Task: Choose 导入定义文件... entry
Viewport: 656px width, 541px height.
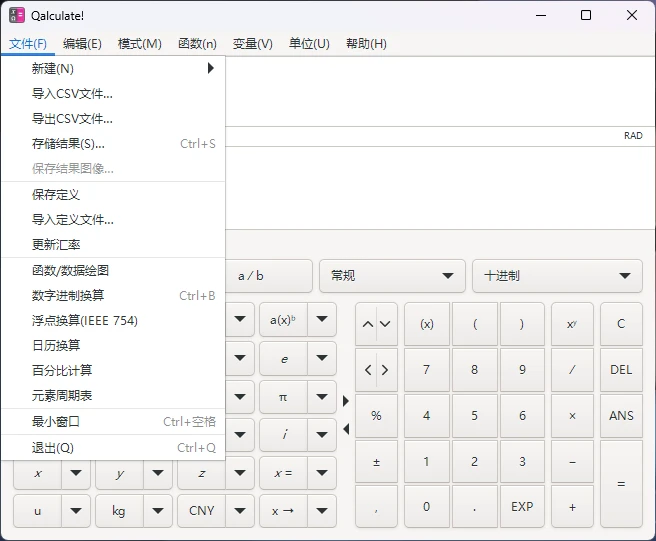Action: tap(113, 220)
